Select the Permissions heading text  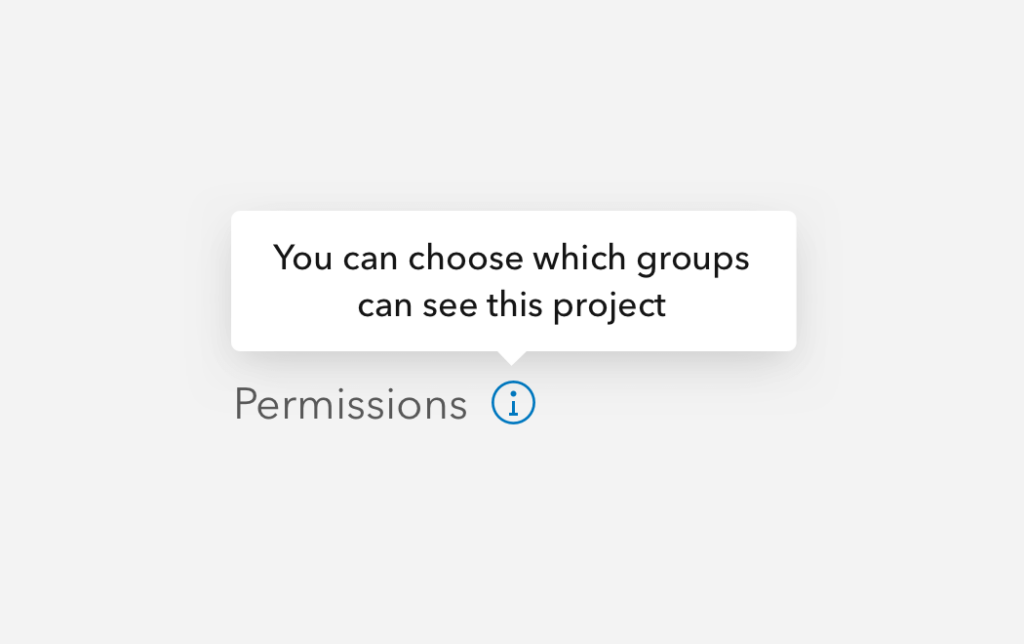(x=349, y=403)
